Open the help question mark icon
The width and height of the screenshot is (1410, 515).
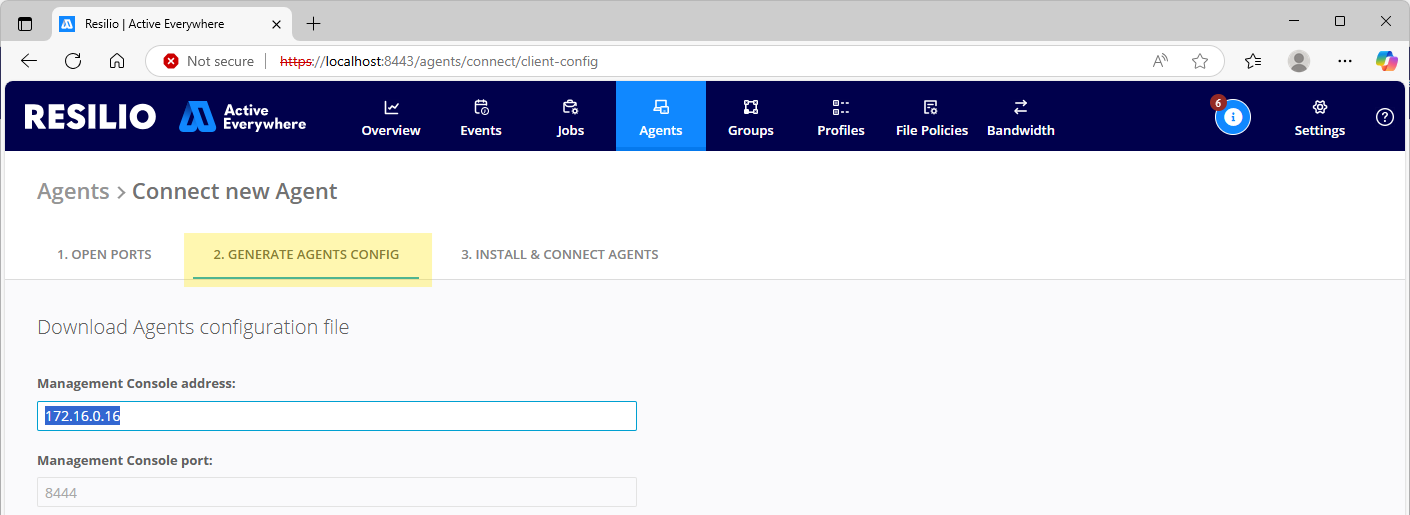[1384, 117]
